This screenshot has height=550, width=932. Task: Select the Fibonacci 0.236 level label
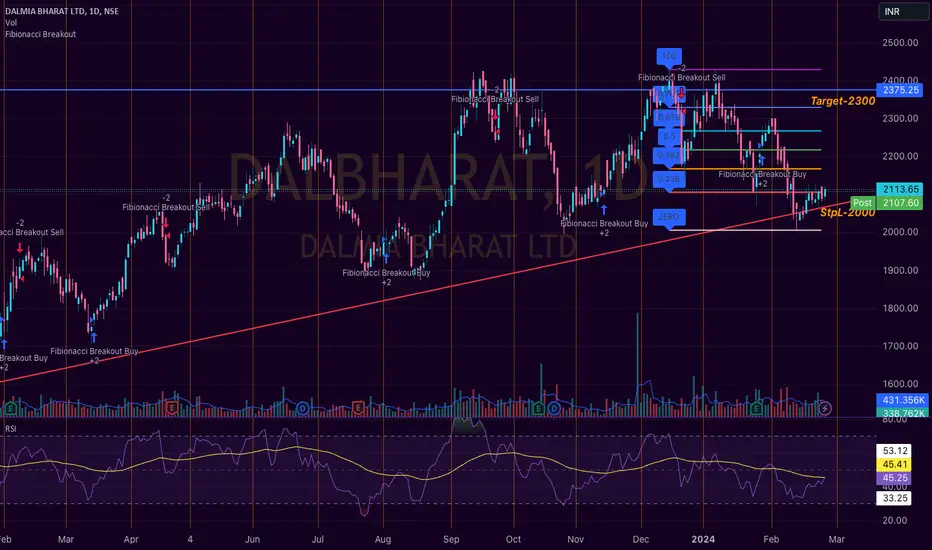pyautogui.click(x=669, y=179)
